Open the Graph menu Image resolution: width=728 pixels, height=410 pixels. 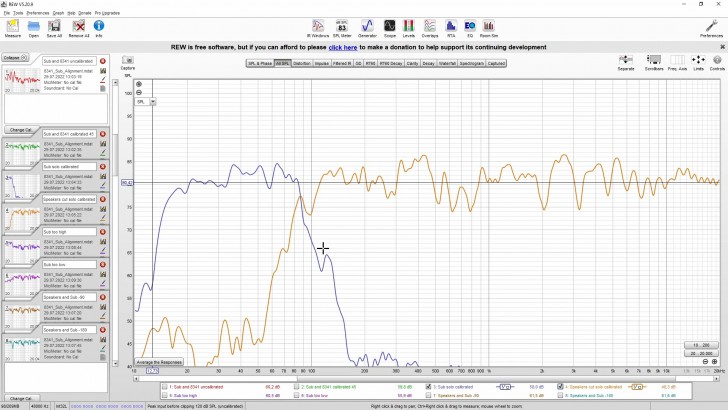tap(58, 13)
